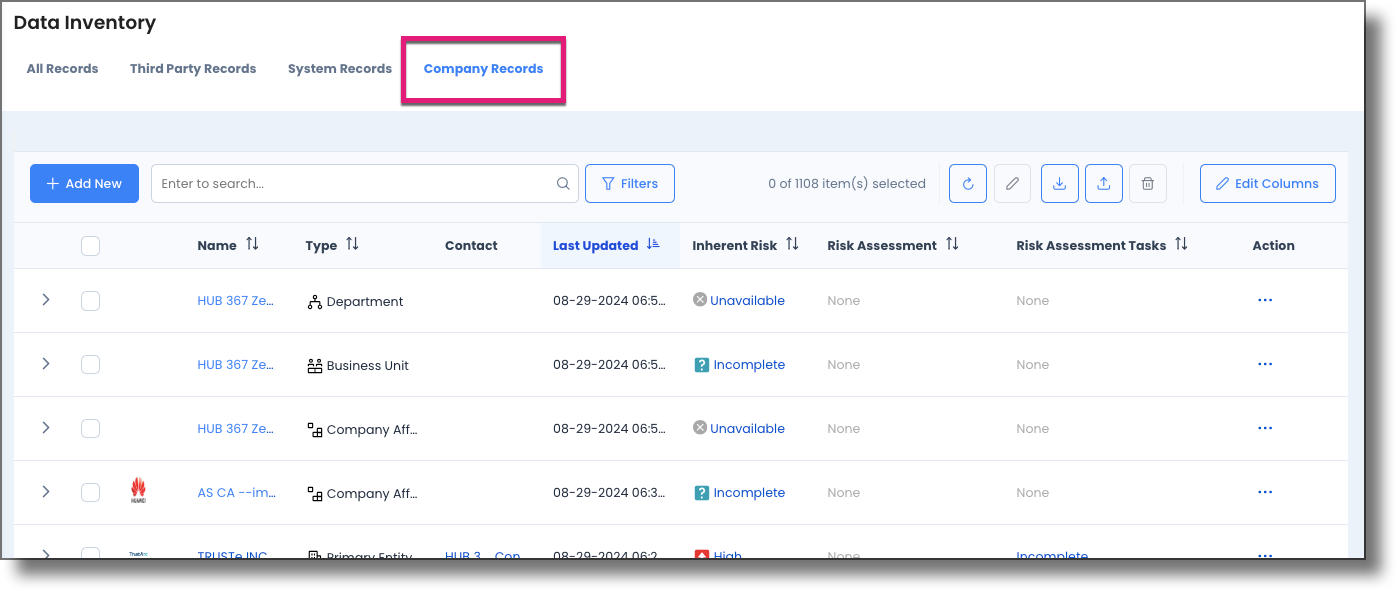Switch to the Third Party Records tab
1397x591 pixels.
(x=192, y=68)
